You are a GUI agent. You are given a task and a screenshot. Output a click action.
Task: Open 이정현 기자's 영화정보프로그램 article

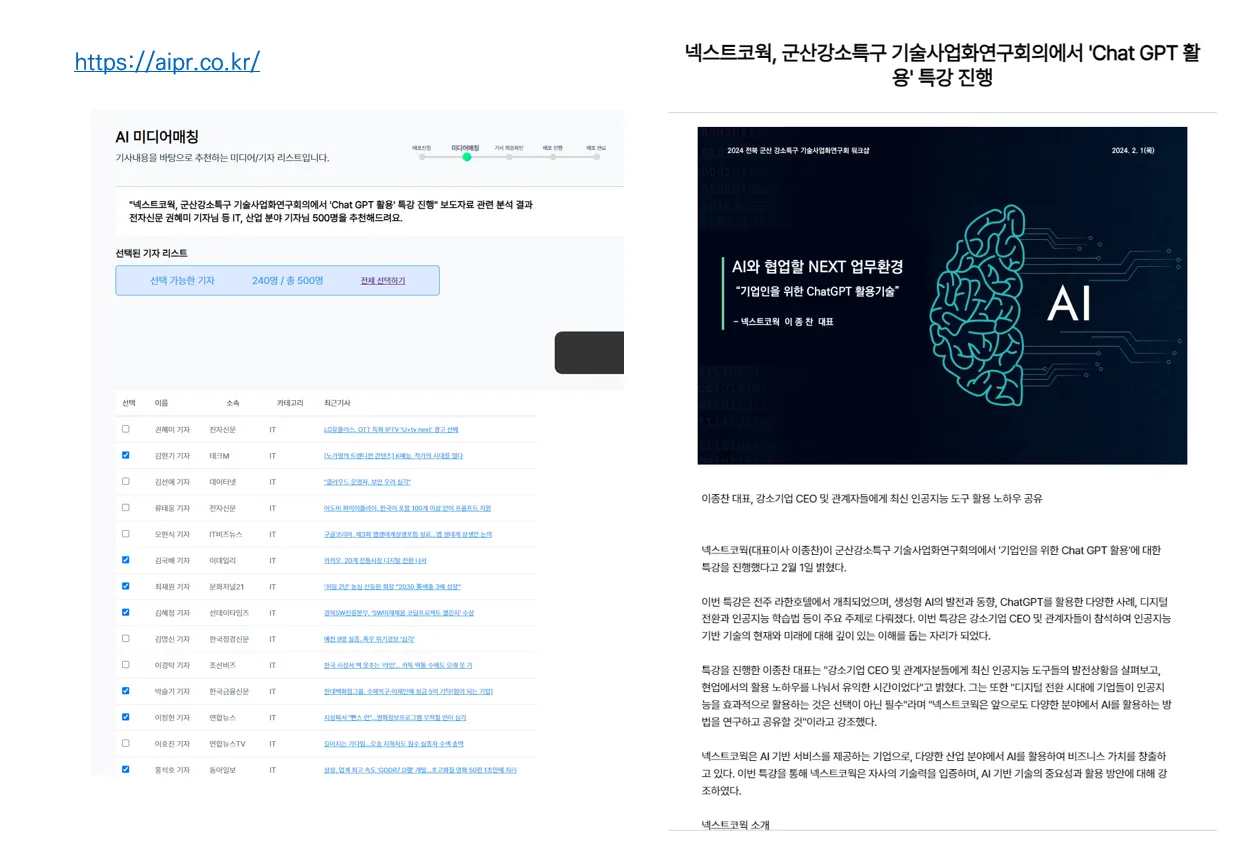(395, 717)
